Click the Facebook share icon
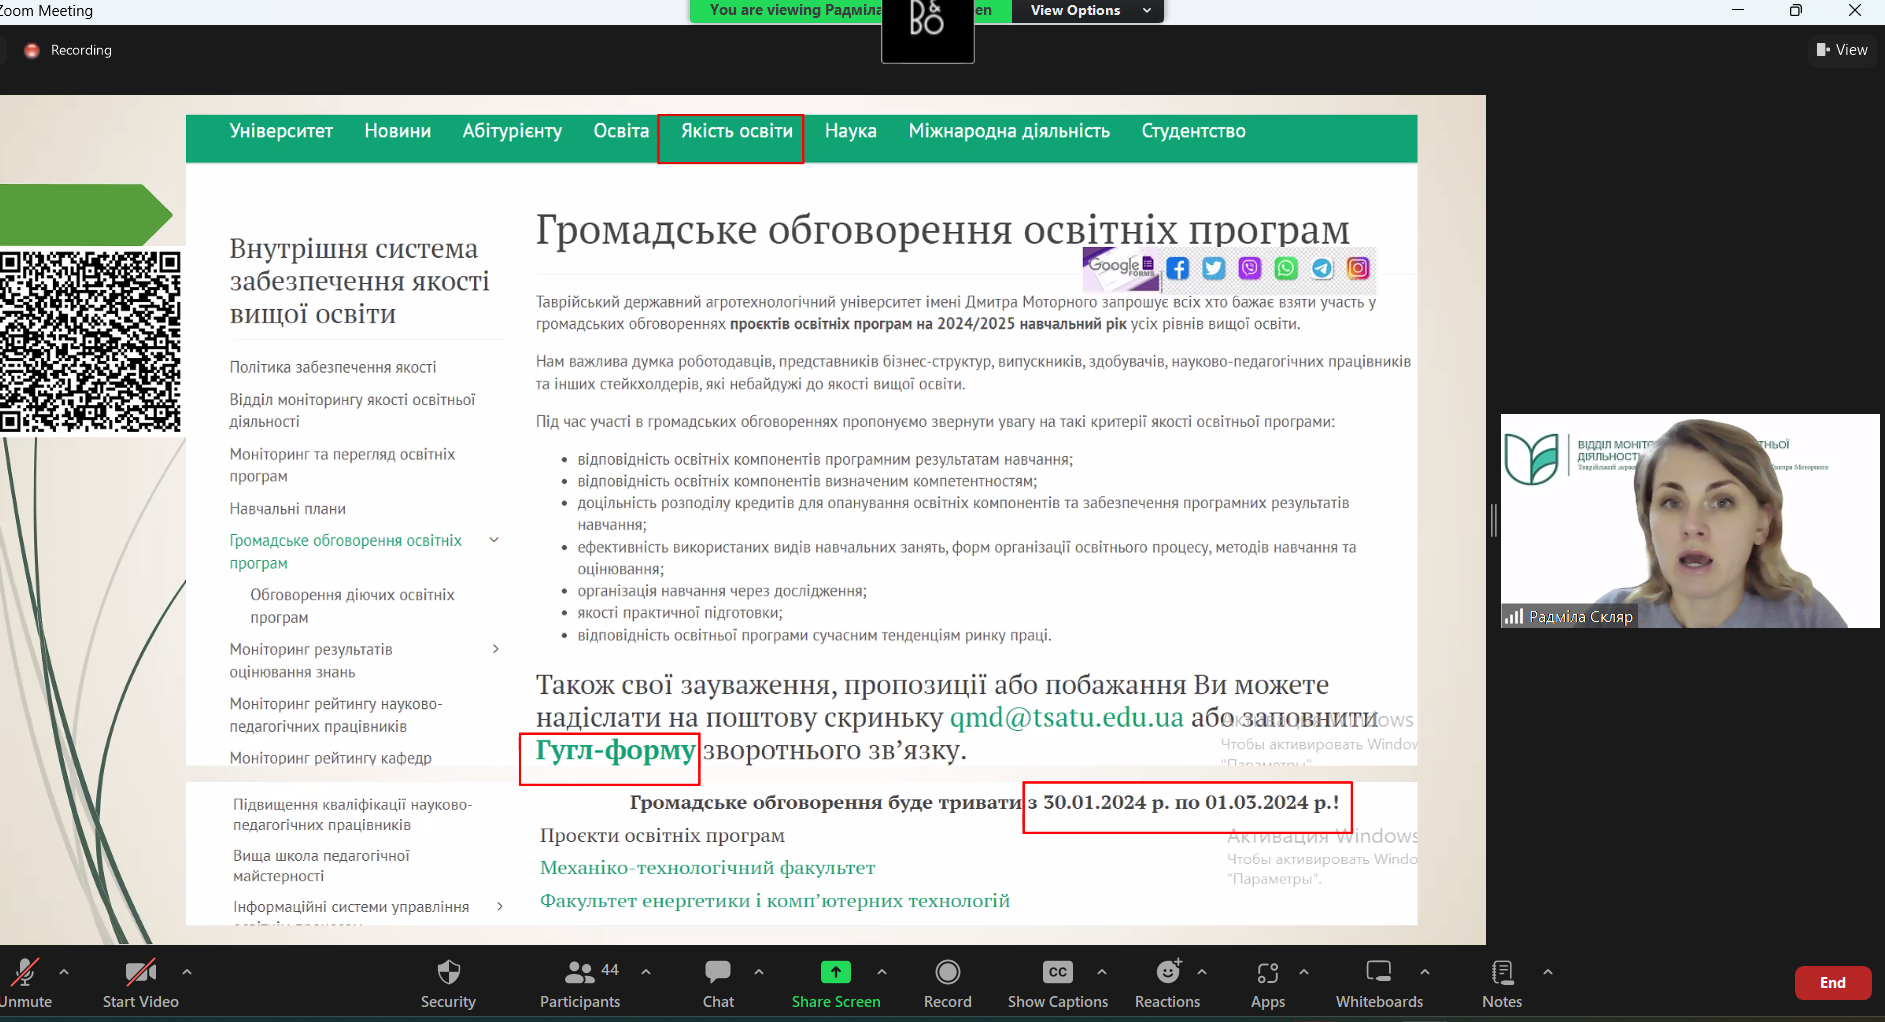 [1178, 268]
